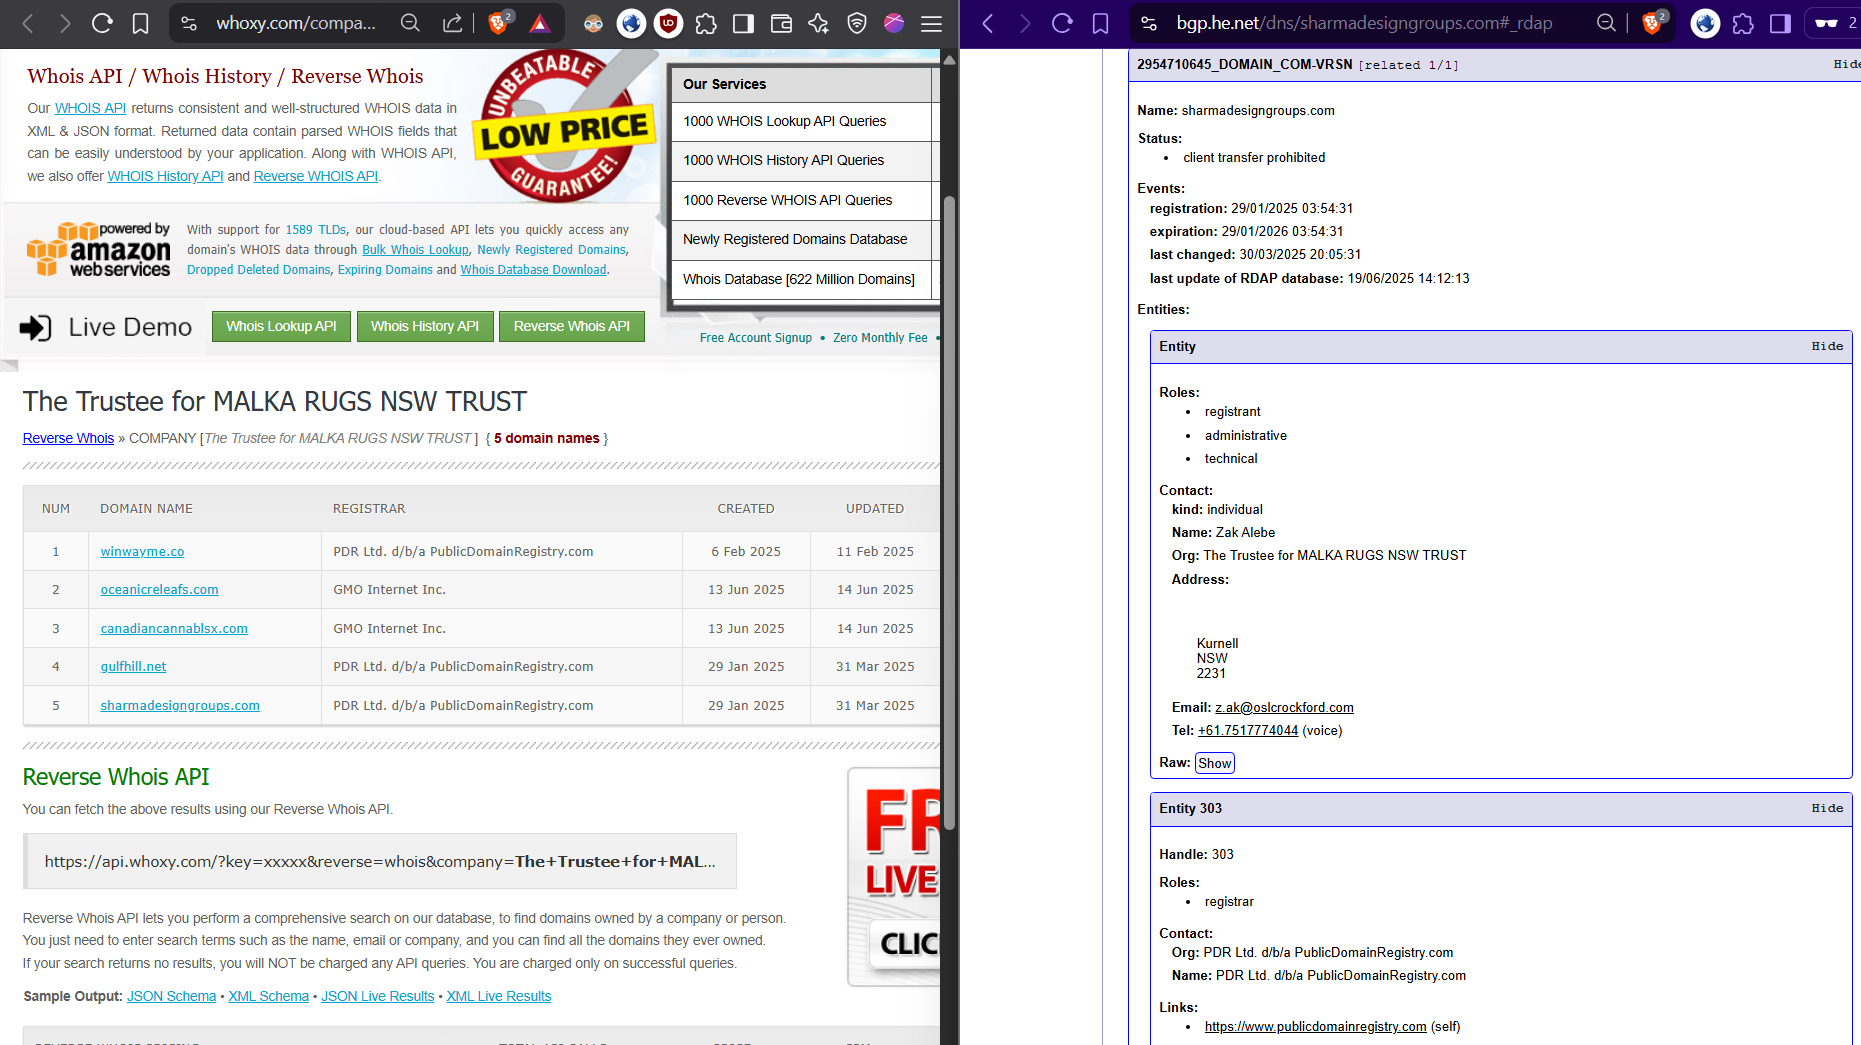Screen dimensions: 1861x1045
Task: Hide the first Entity panel
Action: pyautogui.click(x=1827, y=346)
